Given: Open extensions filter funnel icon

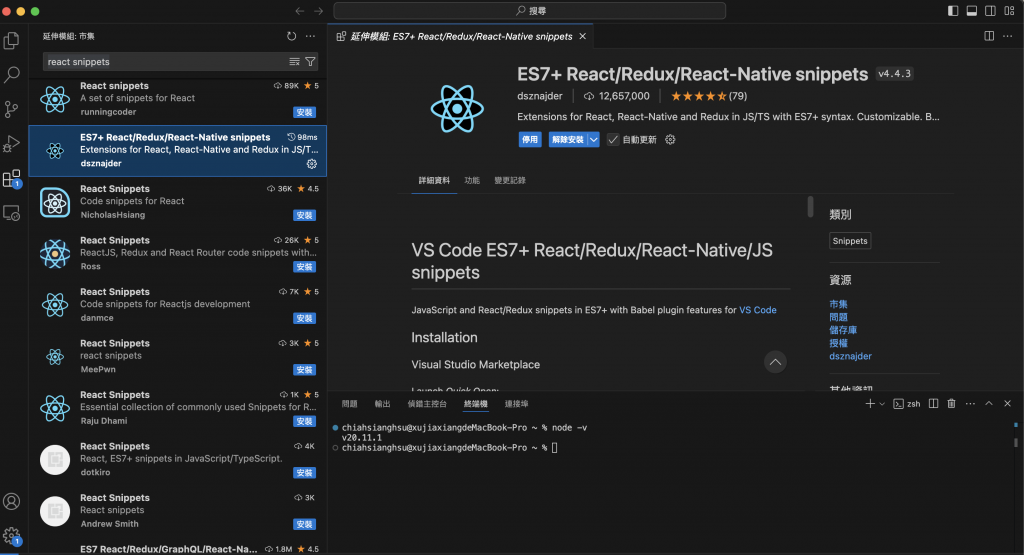Looking at the screenshot, I should (x=310, y=61).
